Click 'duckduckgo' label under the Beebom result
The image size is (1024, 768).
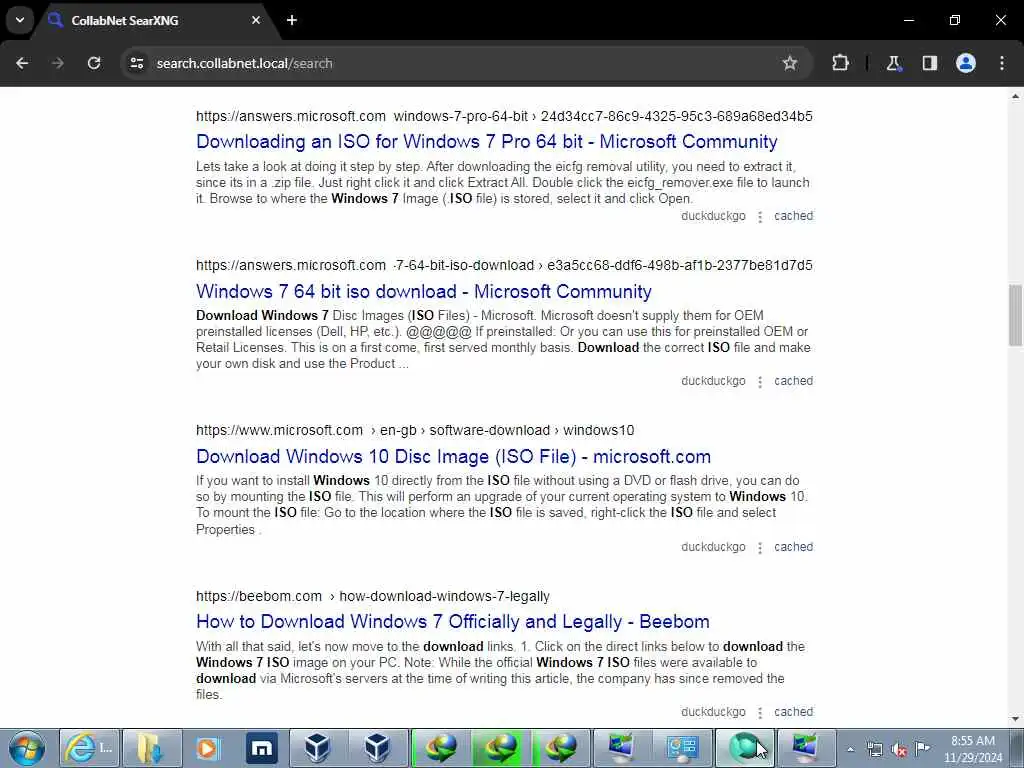(x=713, y=712)
